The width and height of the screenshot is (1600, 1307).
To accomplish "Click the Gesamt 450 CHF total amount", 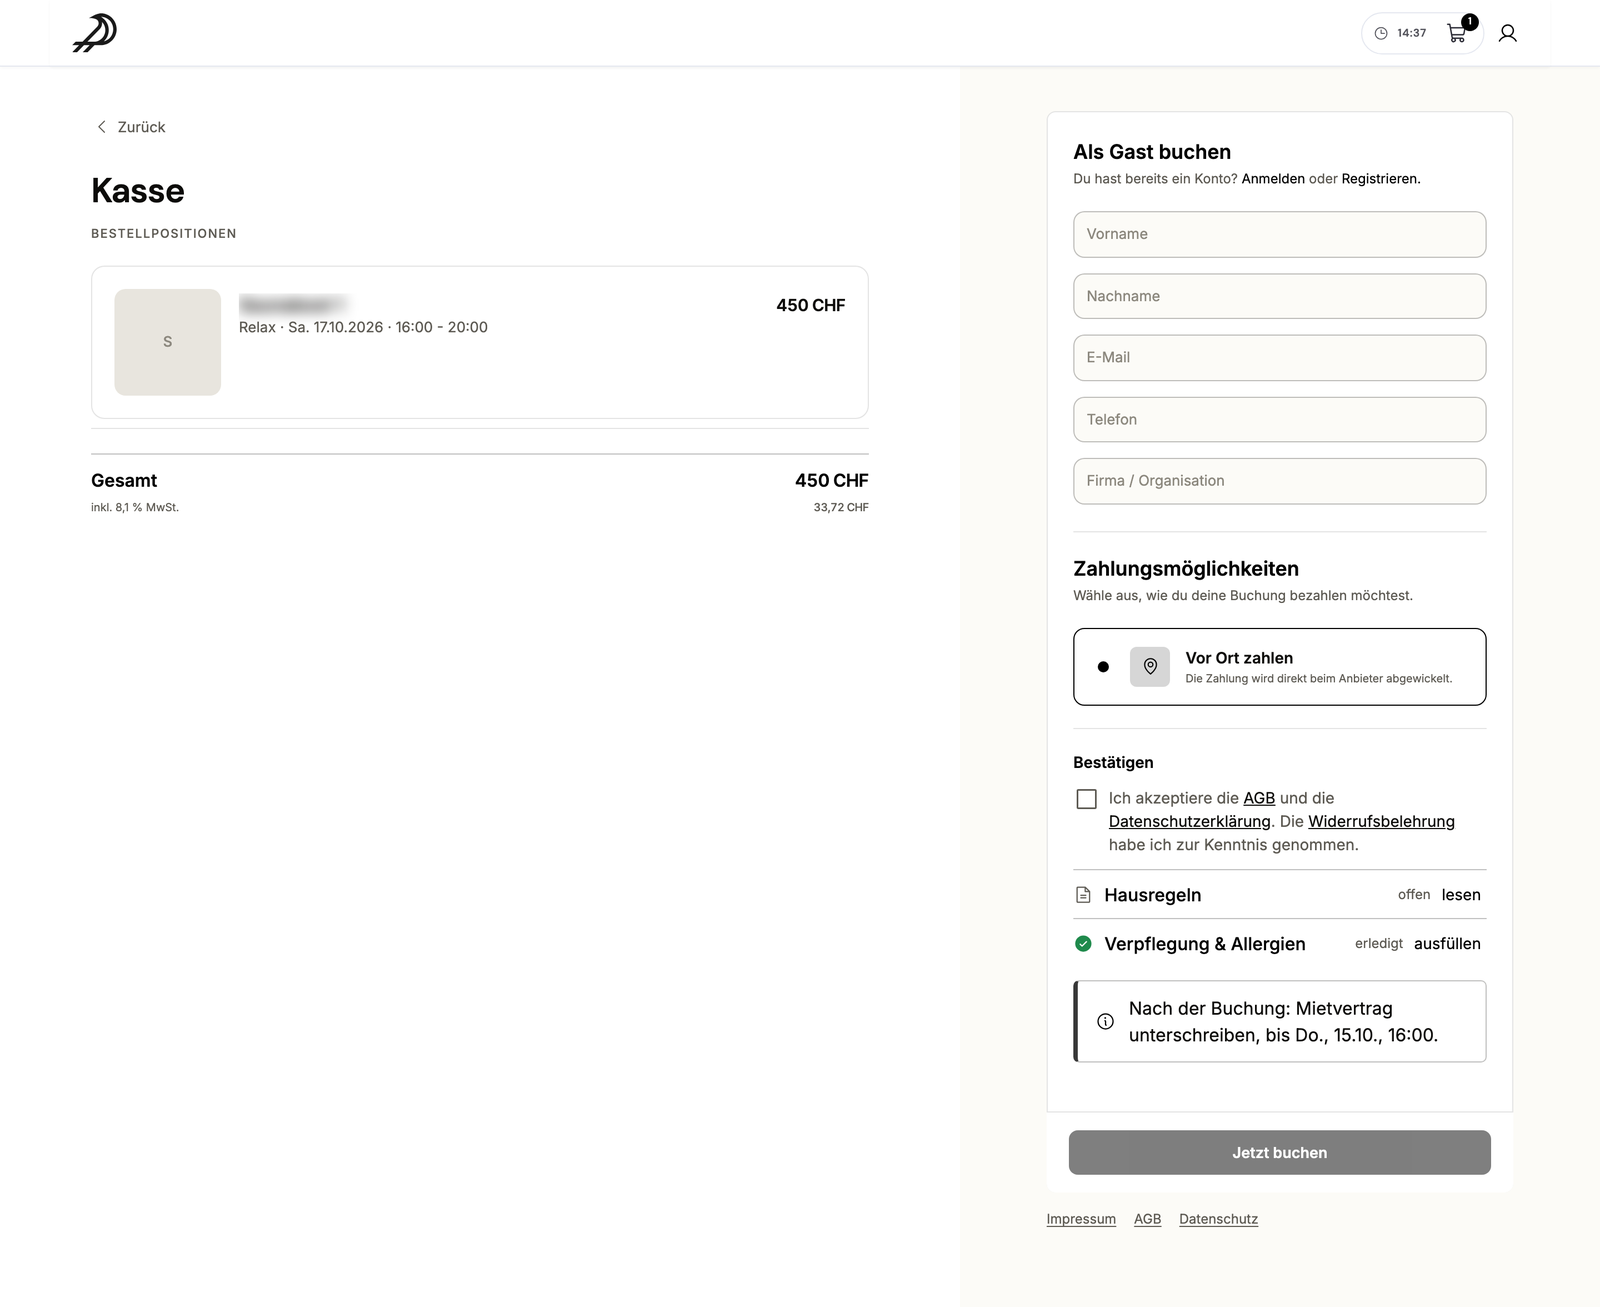I will pyautogui.click(x=831, y=481).
